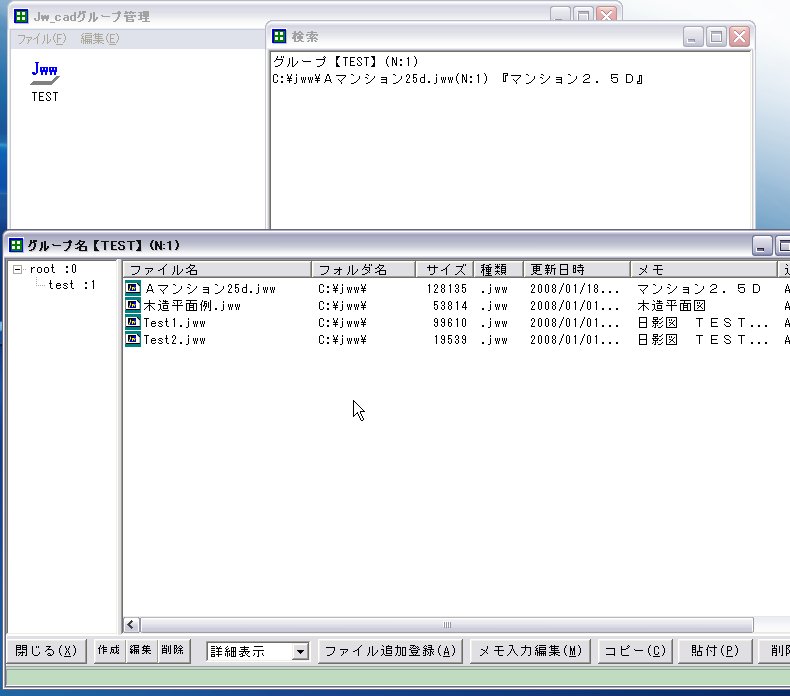Click the horizontal scrollbar thumb

click(x=447, y=625)
